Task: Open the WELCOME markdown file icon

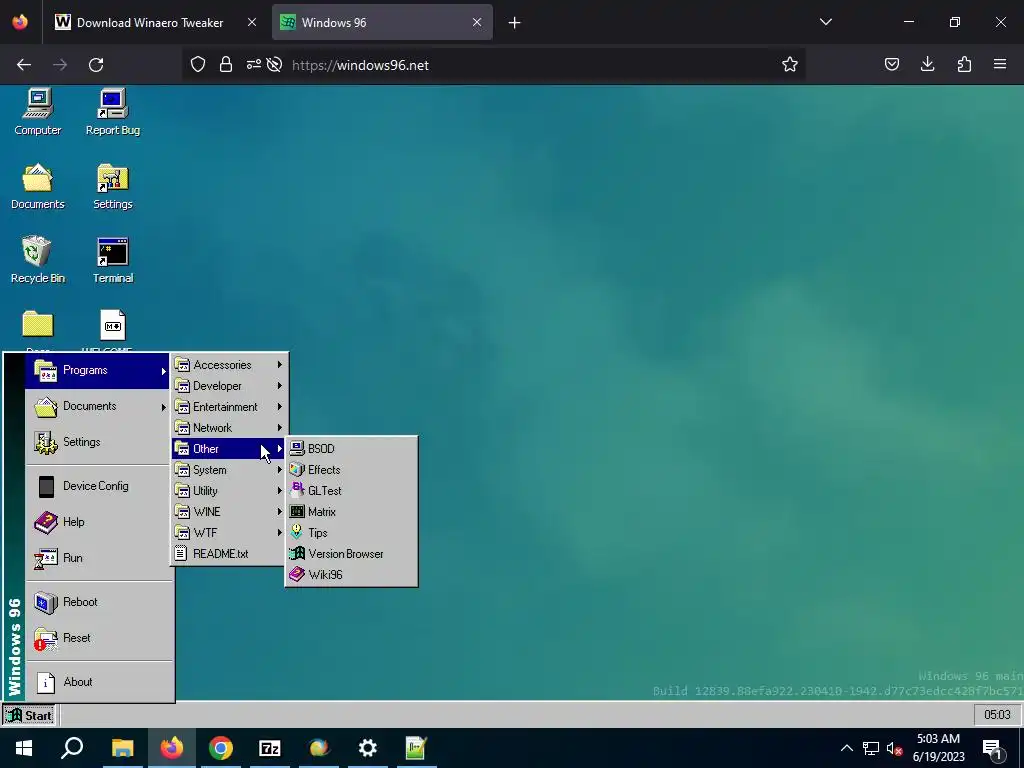Action: coord(112,331)
